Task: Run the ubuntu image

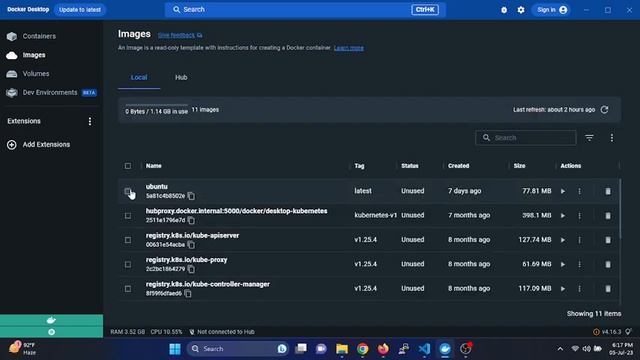Action: click(x=563, y=191)
